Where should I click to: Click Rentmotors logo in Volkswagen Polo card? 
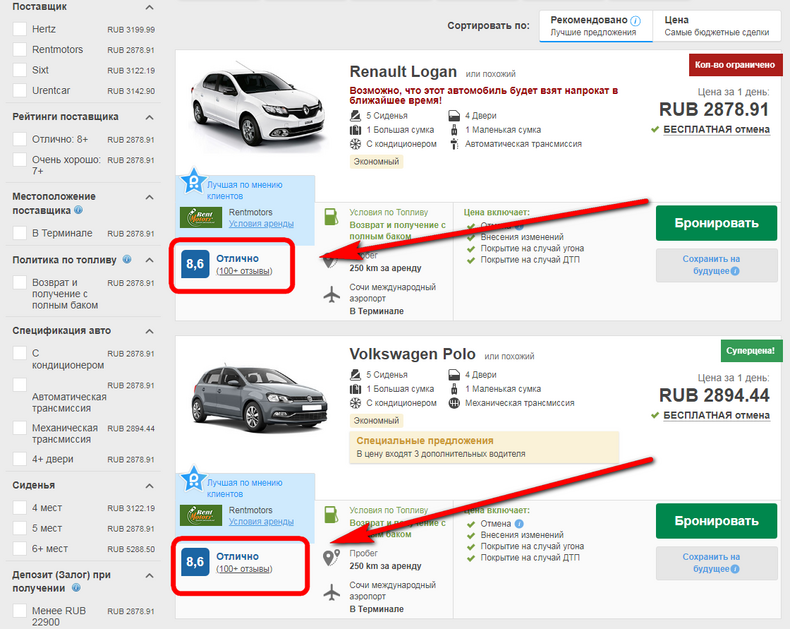click(x=201, y=515)
